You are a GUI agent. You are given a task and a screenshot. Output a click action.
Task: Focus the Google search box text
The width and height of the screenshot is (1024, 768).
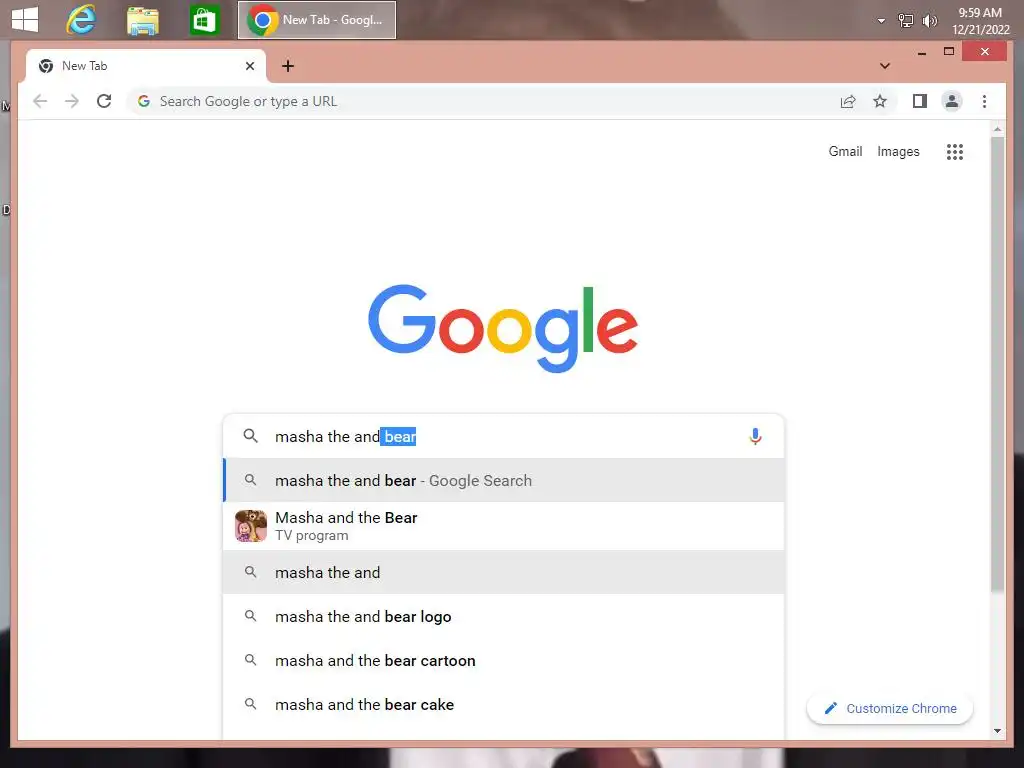[x=503, y=436]
